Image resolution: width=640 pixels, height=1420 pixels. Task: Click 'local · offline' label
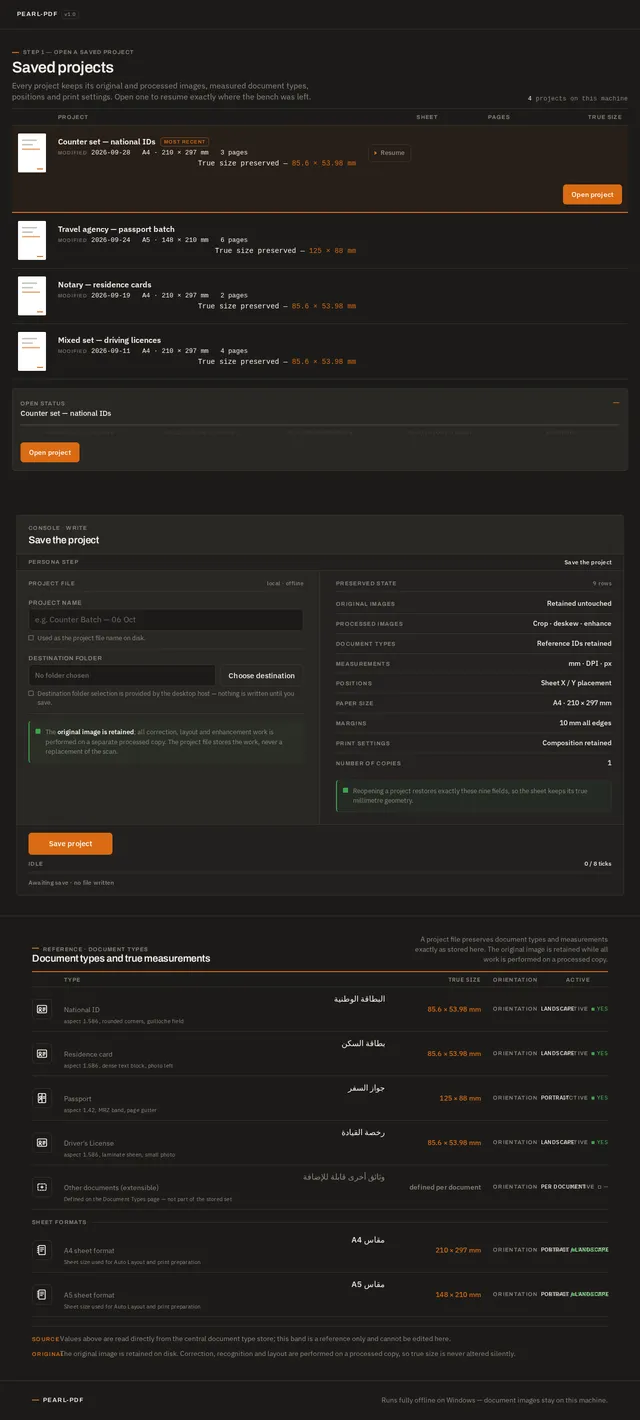point(285,583)
